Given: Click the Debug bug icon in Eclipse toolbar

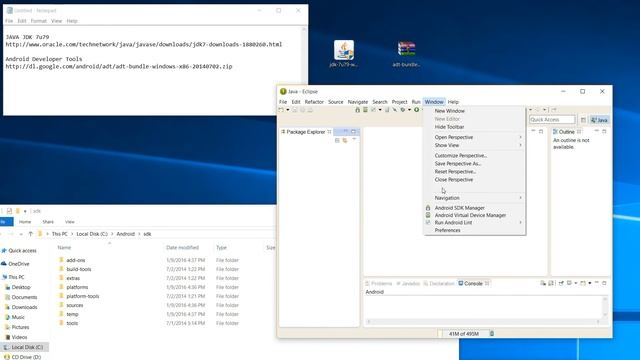Looking at the screenshot, I should pos(403,110).
